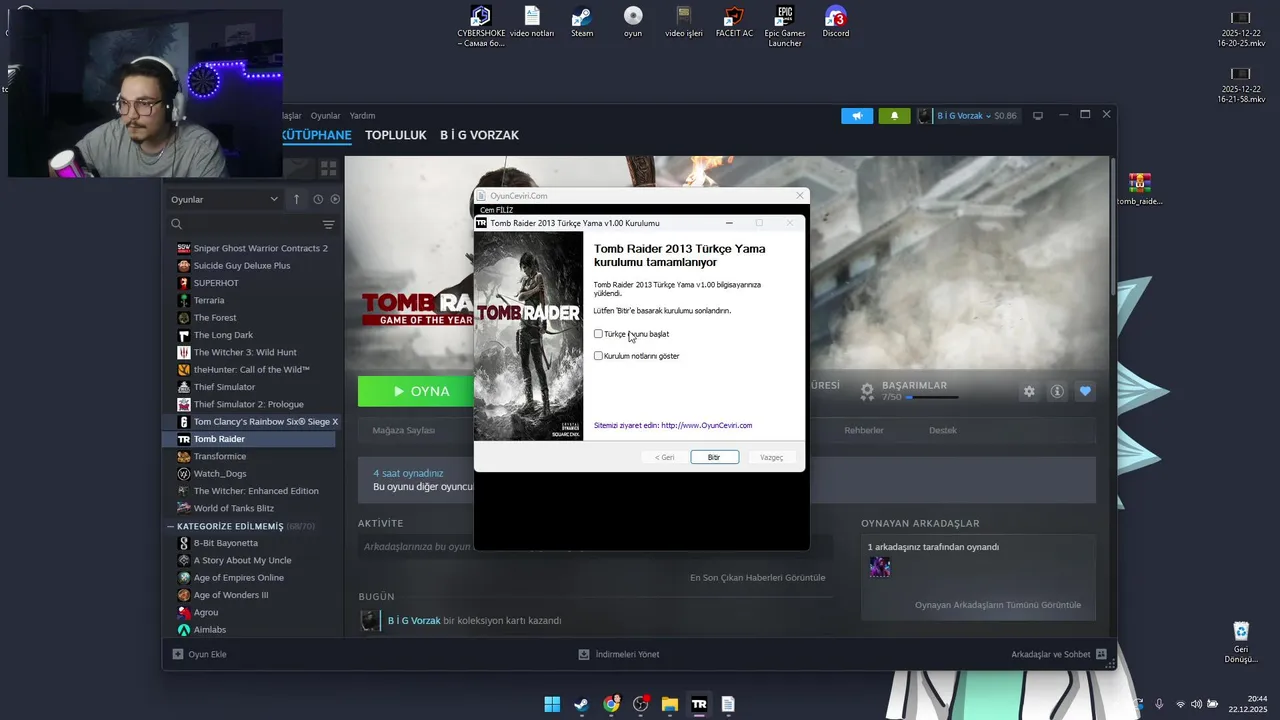Open the KÜTÜPHANE tab
Viewport: 1280px width, 720px height.
coord(316,135)
